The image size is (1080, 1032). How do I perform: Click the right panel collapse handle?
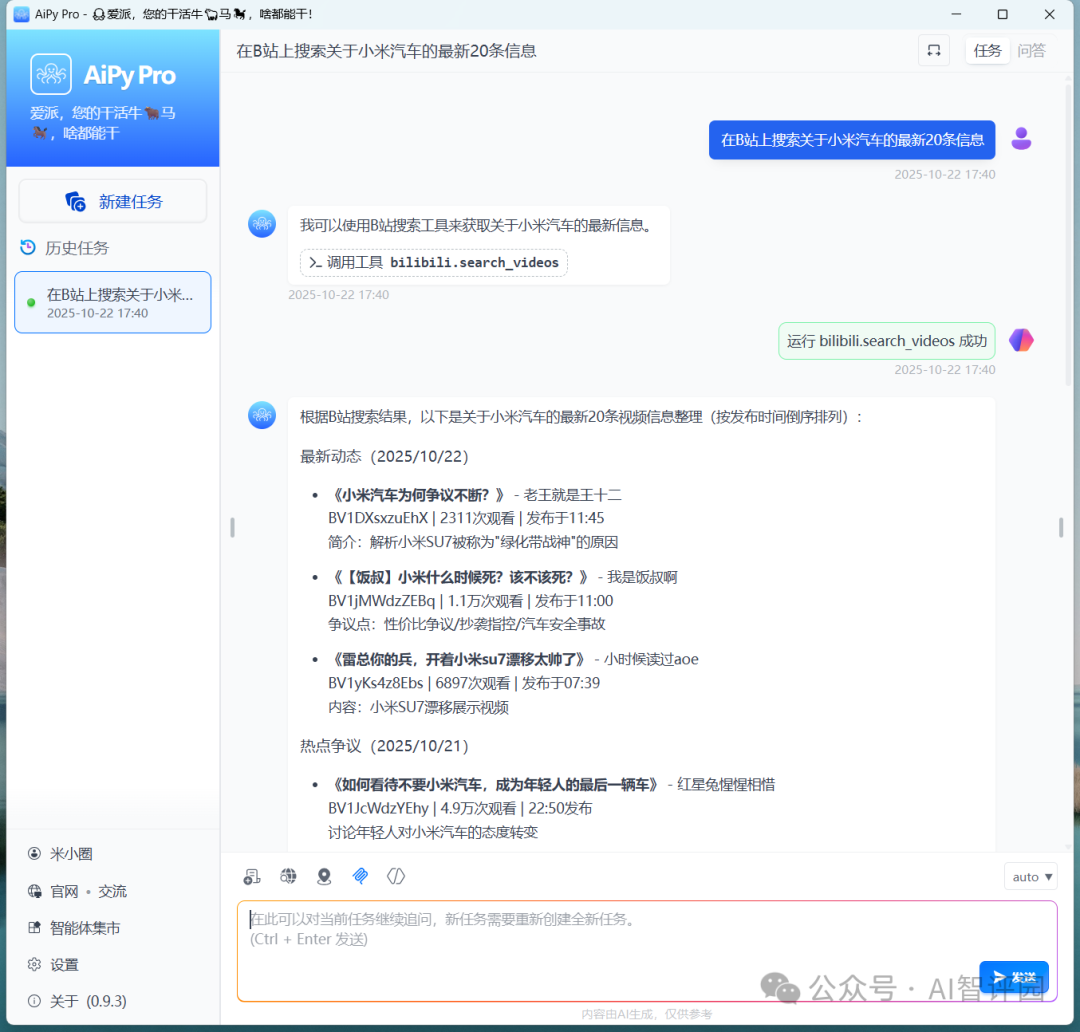[x=1061, y=528]
